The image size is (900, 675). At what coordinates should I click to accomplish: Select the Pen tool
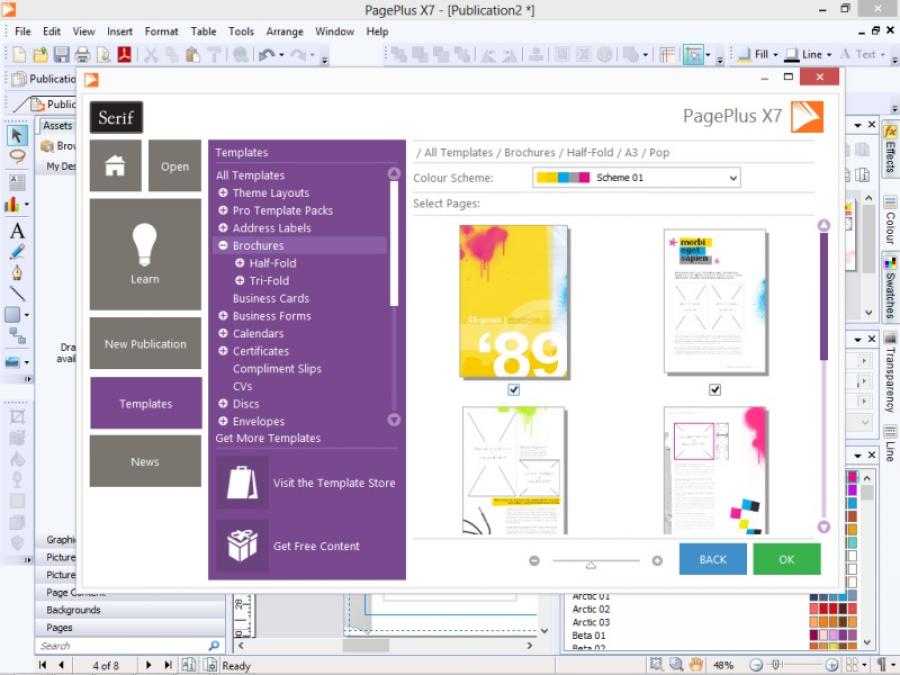click(x=17, y=273)
